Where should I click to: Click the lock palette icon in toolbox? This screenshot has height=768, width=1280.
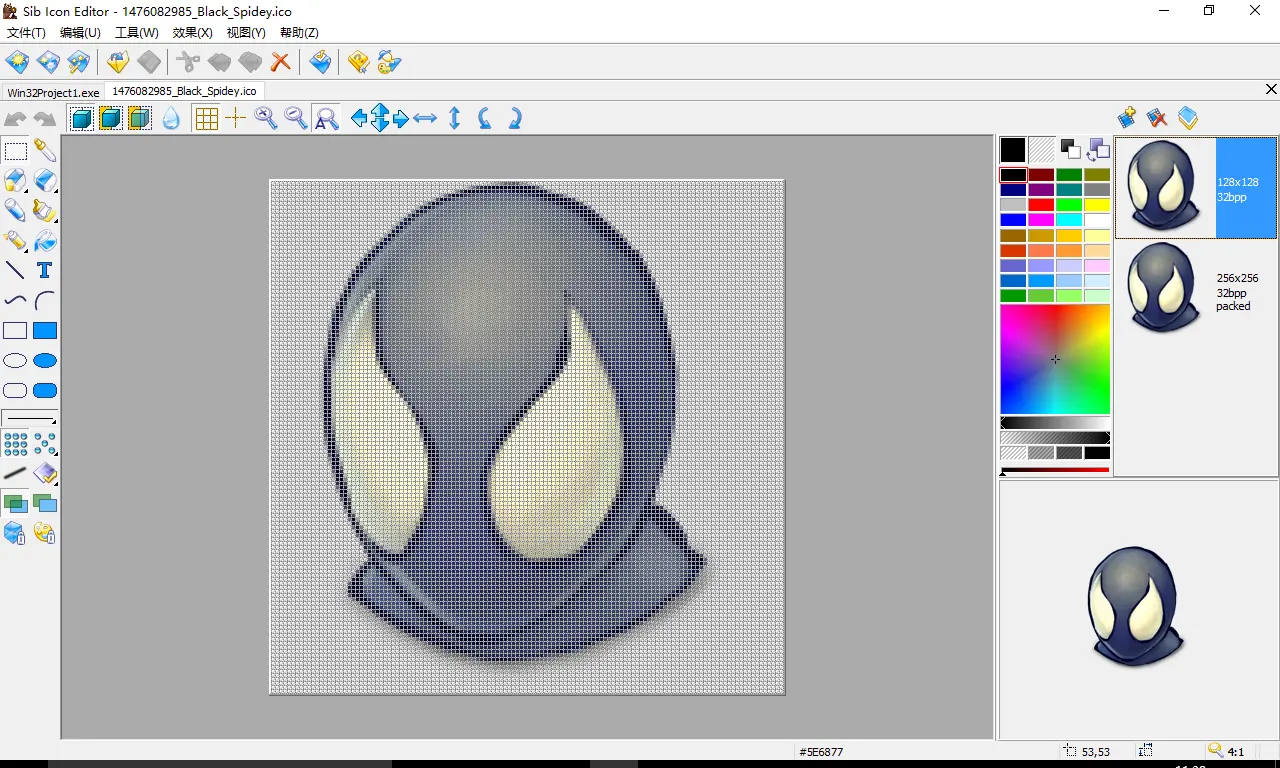(x=45, y=533)
